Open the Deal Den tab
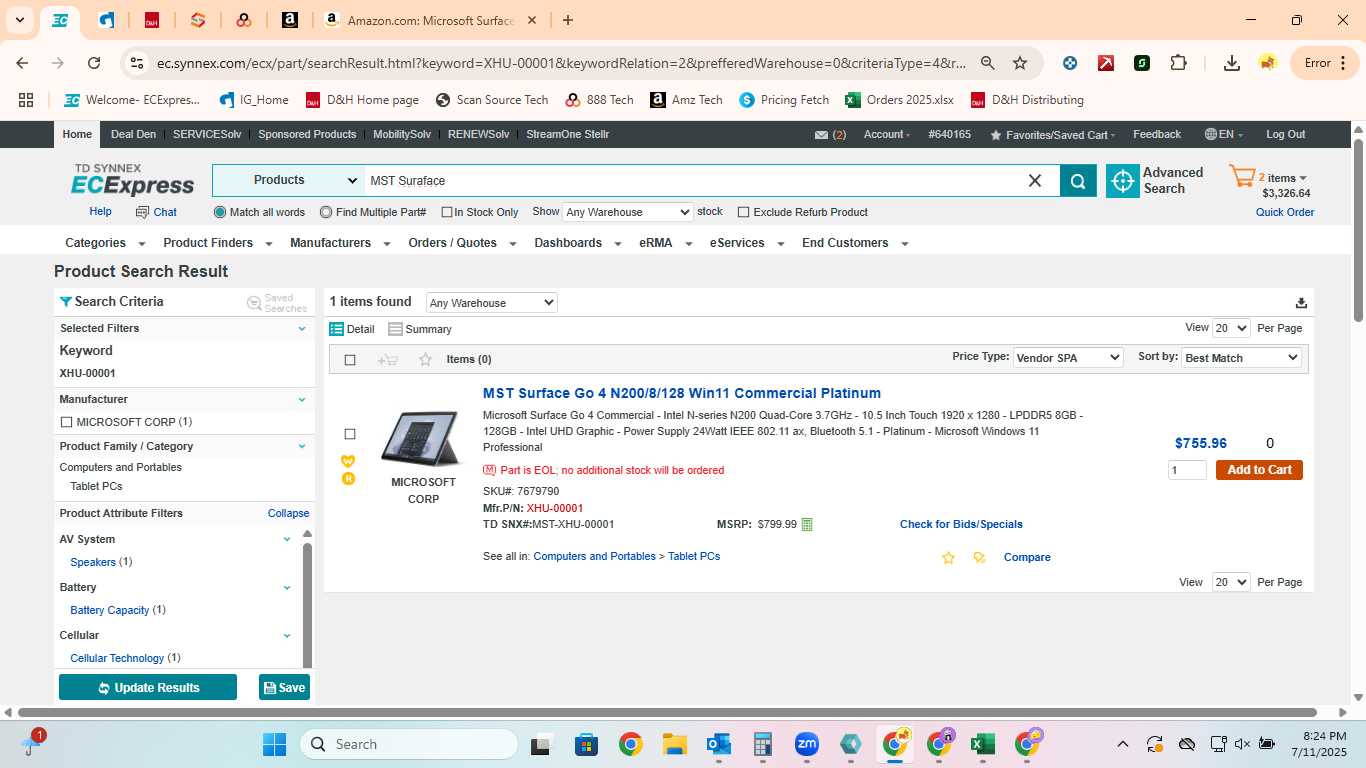The image size is (1366, 768). pos(133,135)
